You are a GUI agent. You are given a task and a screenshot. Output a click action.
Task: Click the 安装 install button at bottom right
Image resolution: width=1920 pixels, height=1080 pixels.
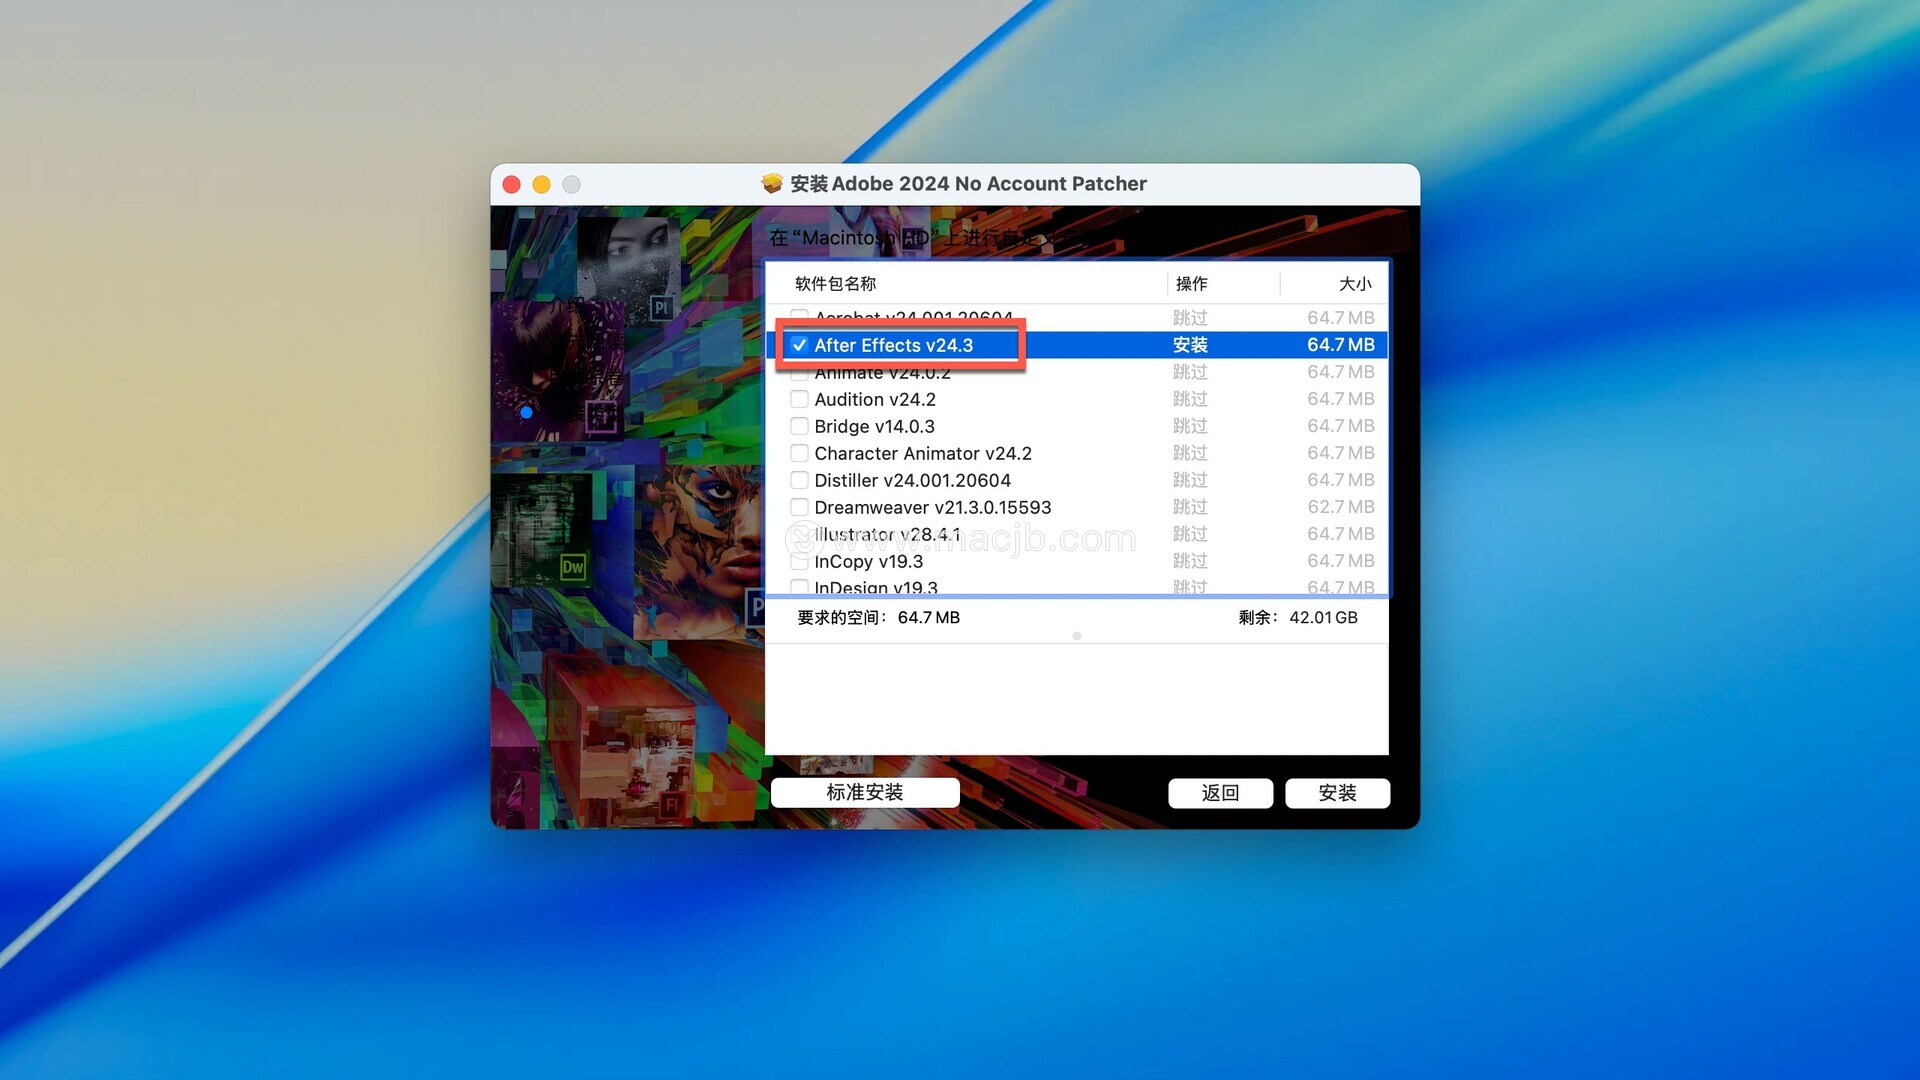1337,793
